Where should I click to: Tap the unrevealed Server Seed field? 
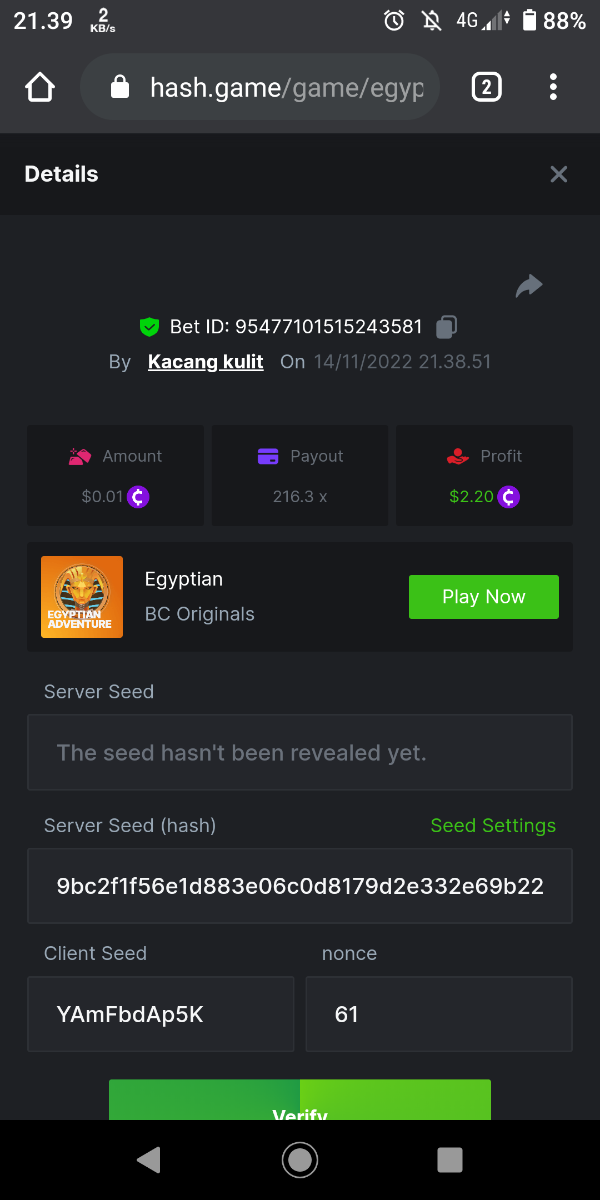click(x=300, y=752)
